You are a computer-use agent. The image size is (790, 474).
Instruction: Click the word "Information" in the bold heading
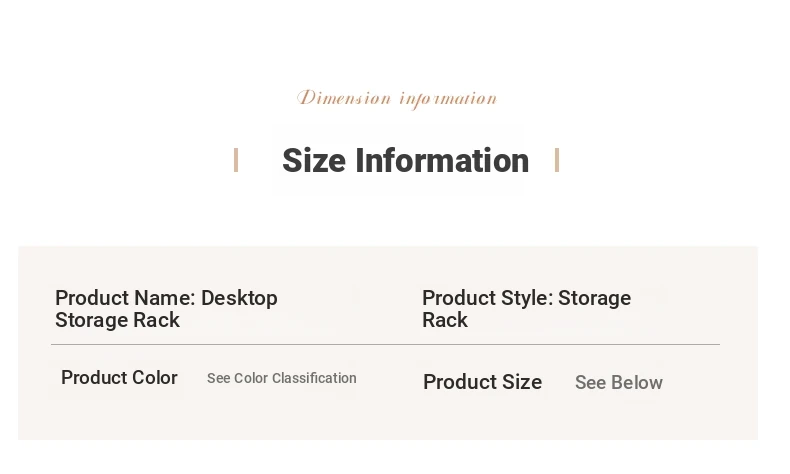[442, 160]
